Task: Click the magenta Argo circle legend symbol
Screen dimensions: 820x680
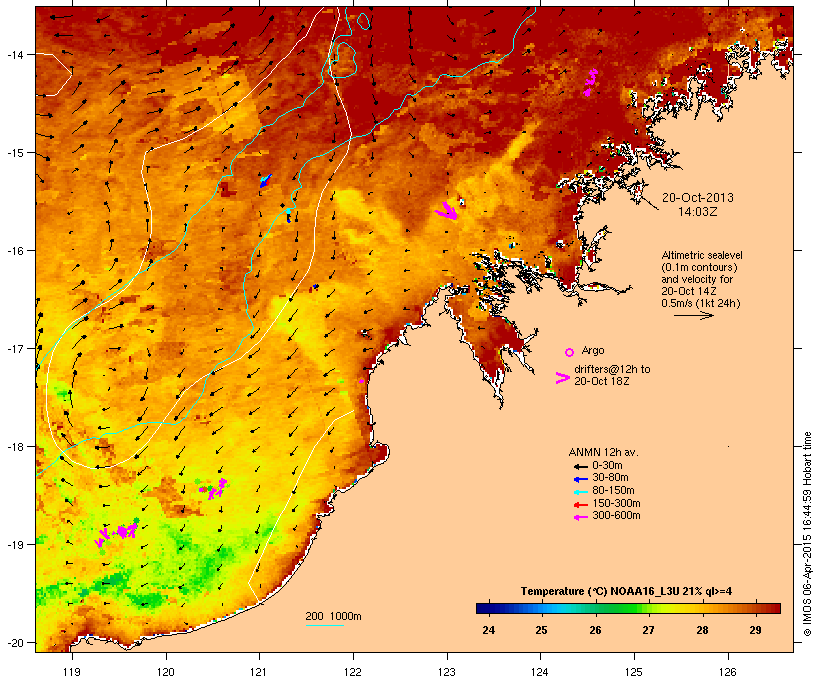Action: [x=570, y=353]
